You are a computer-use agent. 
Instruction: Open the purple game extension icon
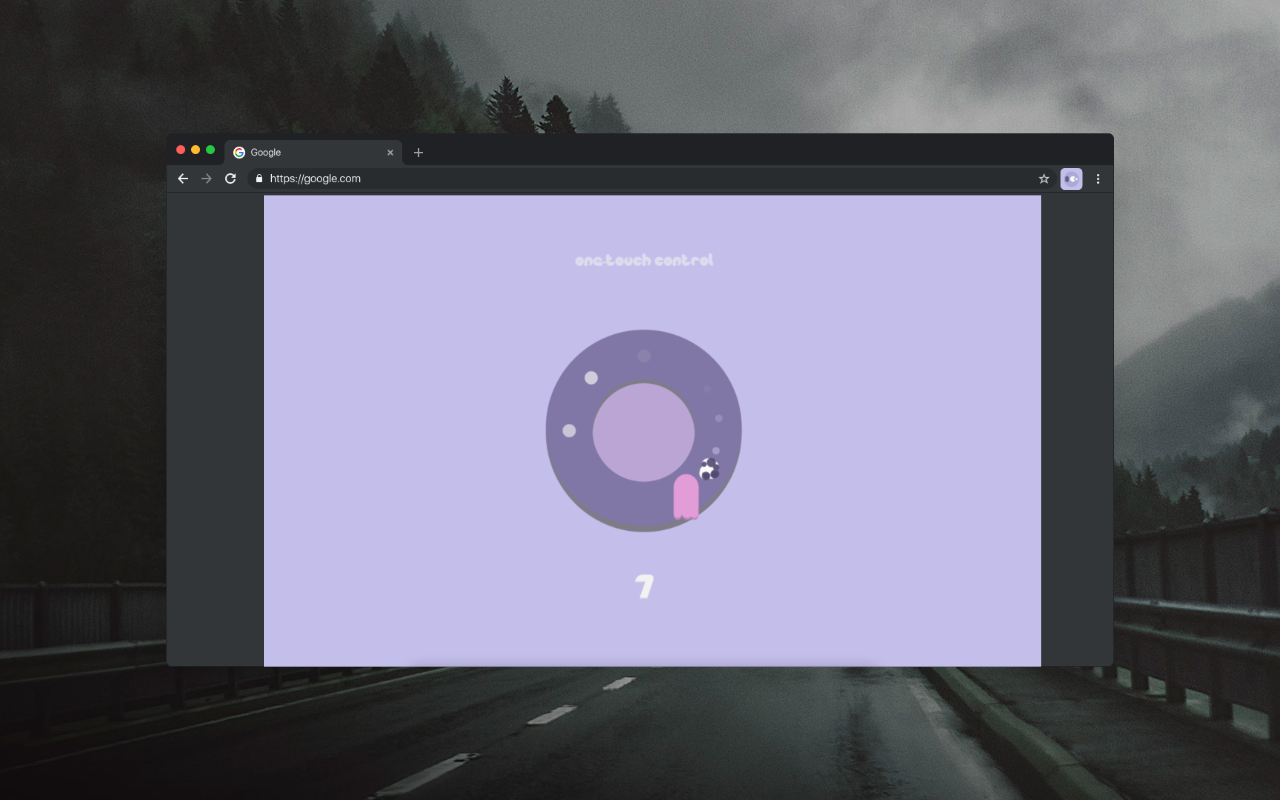[1071, 179]
